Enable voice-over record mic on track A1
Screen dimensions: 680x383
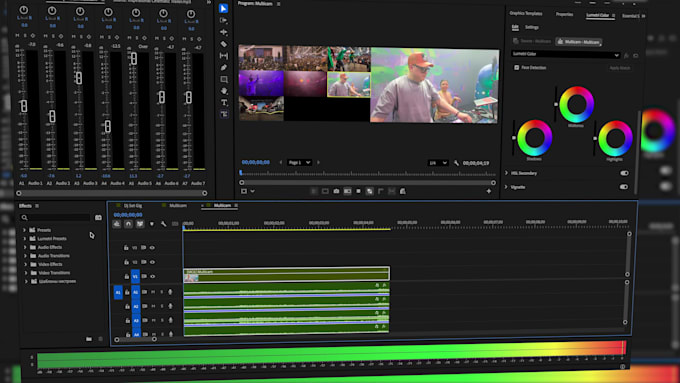pos(170,292)
